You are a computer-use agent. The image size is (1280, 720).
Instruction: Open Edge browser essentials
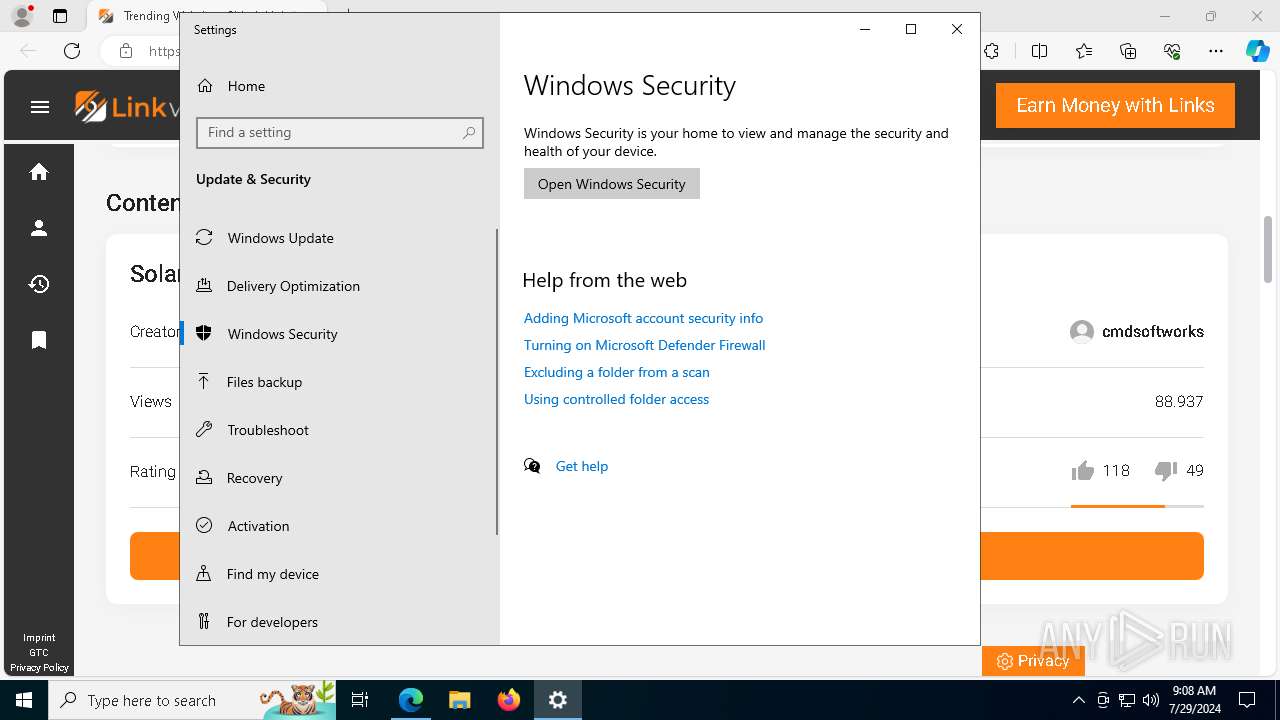coord(1172,51)
